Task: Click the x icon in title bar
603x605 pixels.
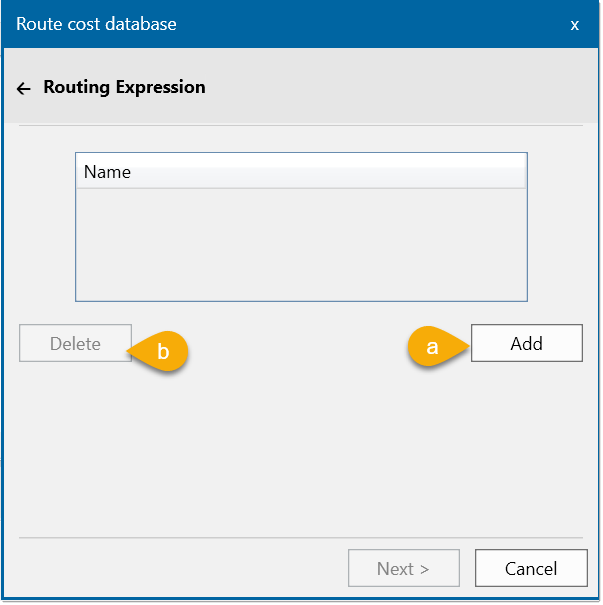Action: coord(574,25)
